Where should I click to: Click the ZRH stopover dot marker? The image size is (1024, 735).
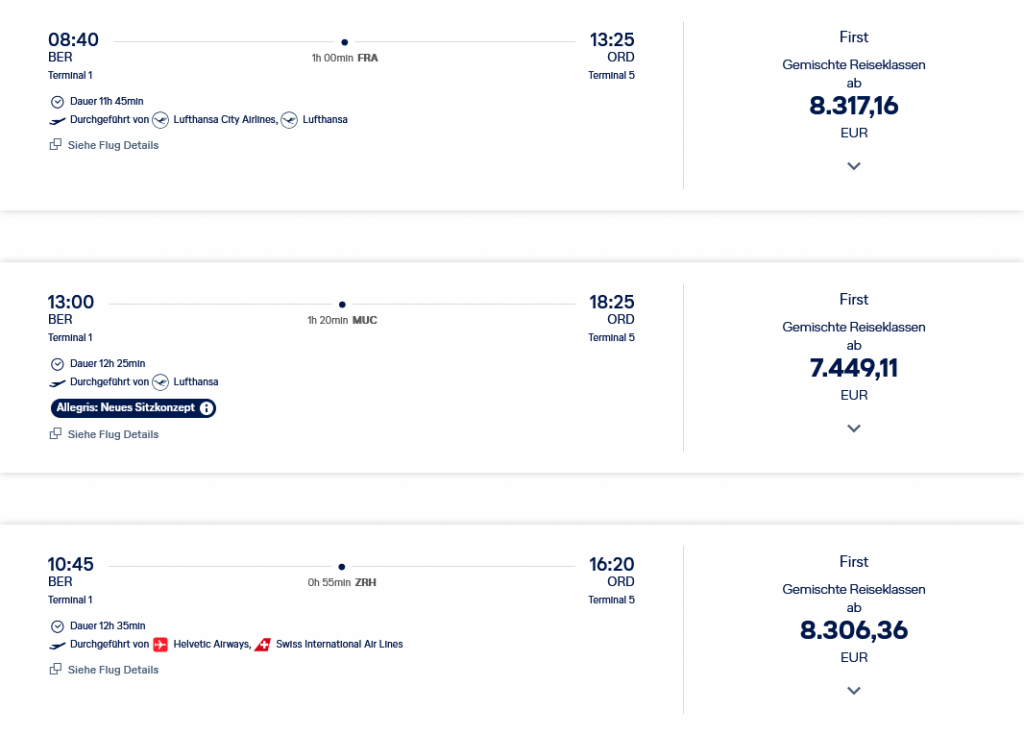click(x=342, y=566)
